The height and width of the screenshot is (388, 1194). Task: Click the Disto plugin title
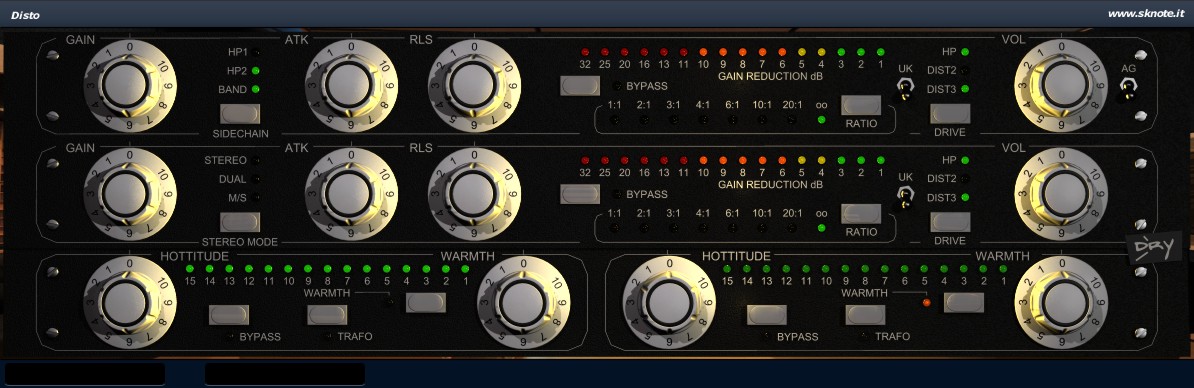click(25, 14)
